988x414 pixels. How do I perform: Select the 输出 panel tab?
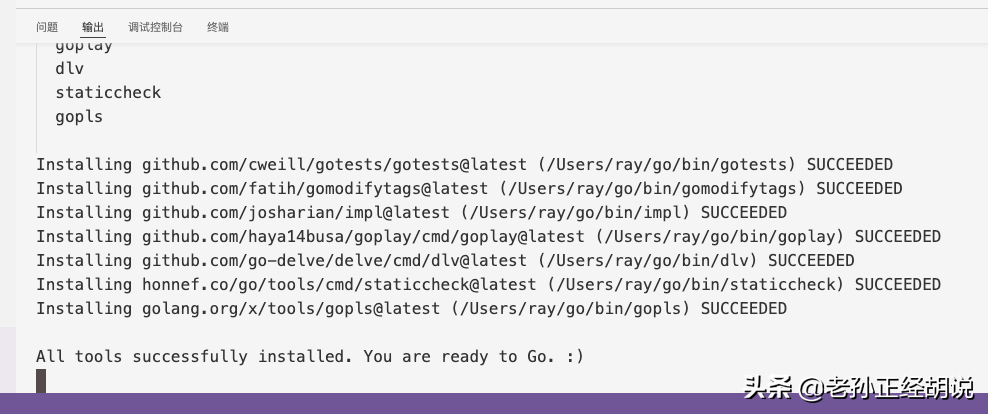[93, 27]
